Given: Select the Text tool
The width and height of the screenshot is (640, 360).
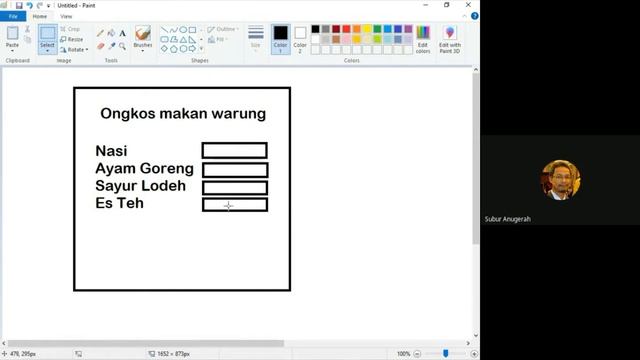Looking at the screenshot, I should [122, 33].
